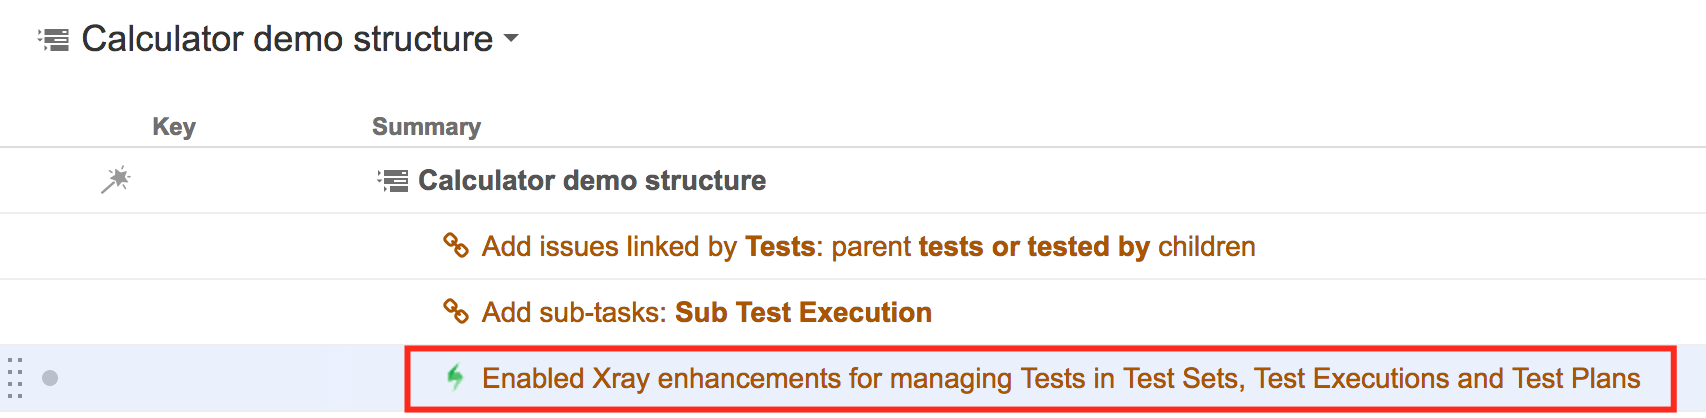1706x418 pixels.
Task: Click bold 'Tests' link type in generator row
Action: tap(780, 247)
